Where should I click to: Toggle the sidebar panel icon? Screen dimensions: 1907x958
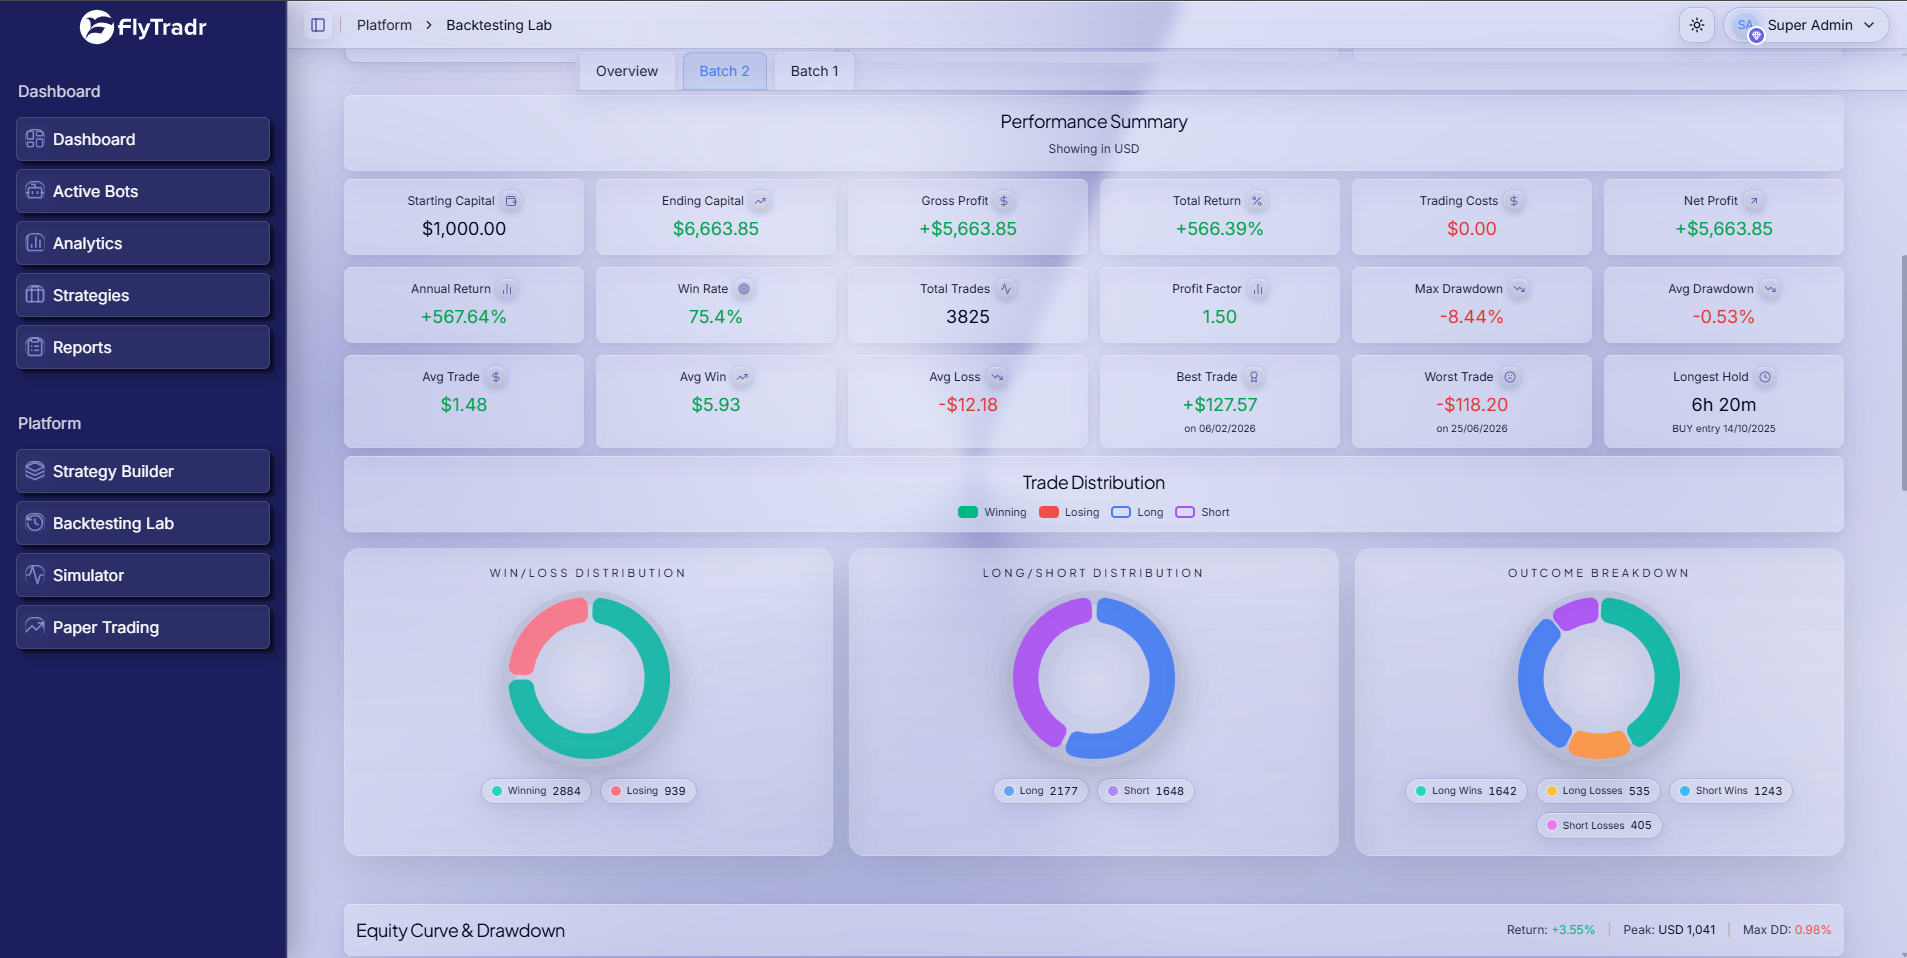[318, 25]
